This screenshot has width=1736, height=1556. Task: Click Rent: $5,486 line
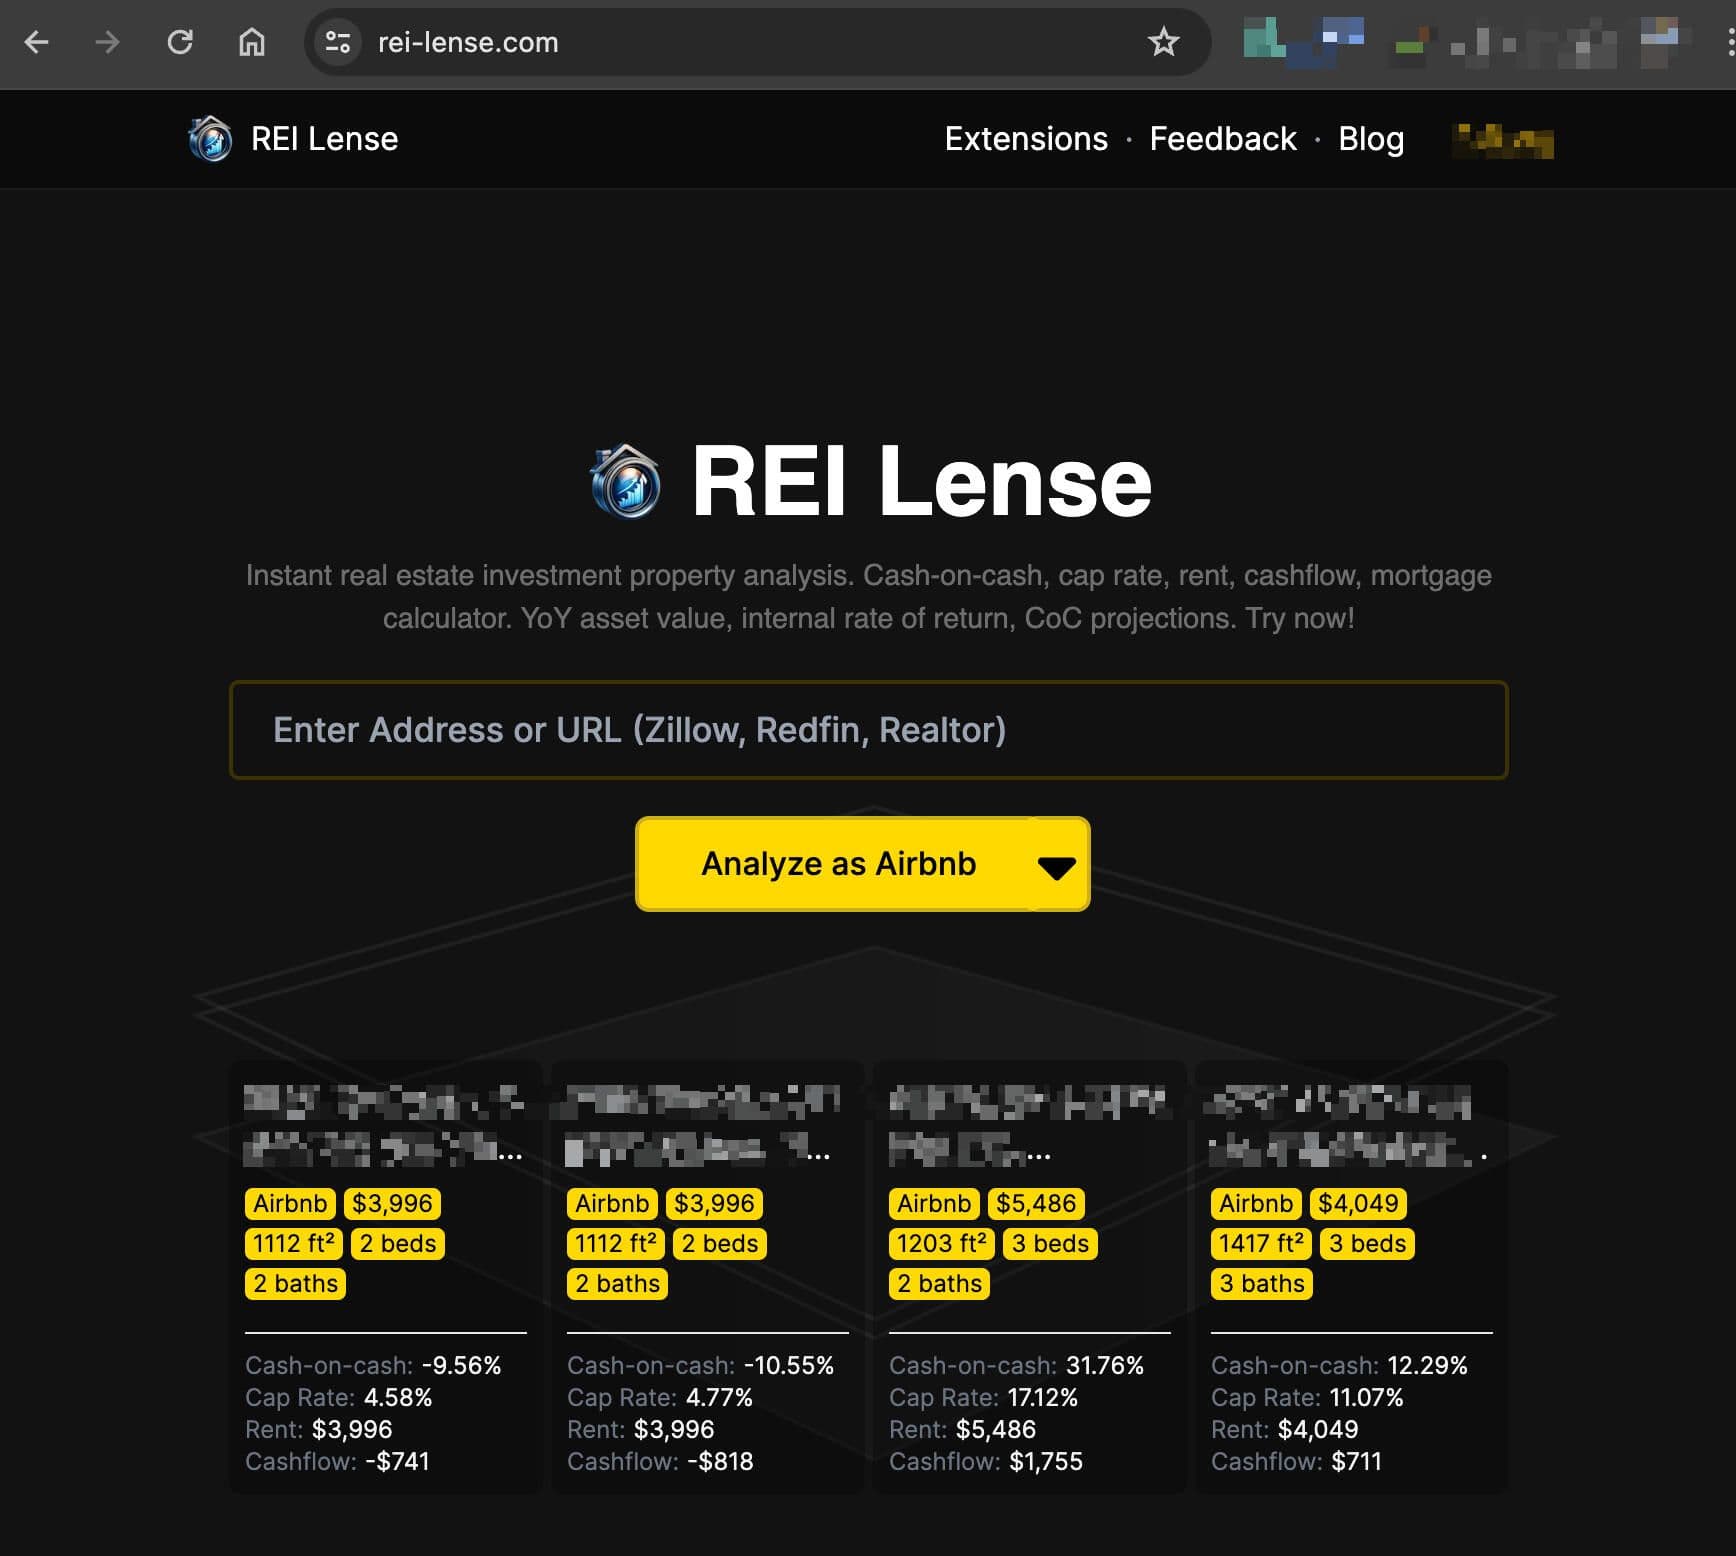pyautogui.click(x=962, y=1429)
